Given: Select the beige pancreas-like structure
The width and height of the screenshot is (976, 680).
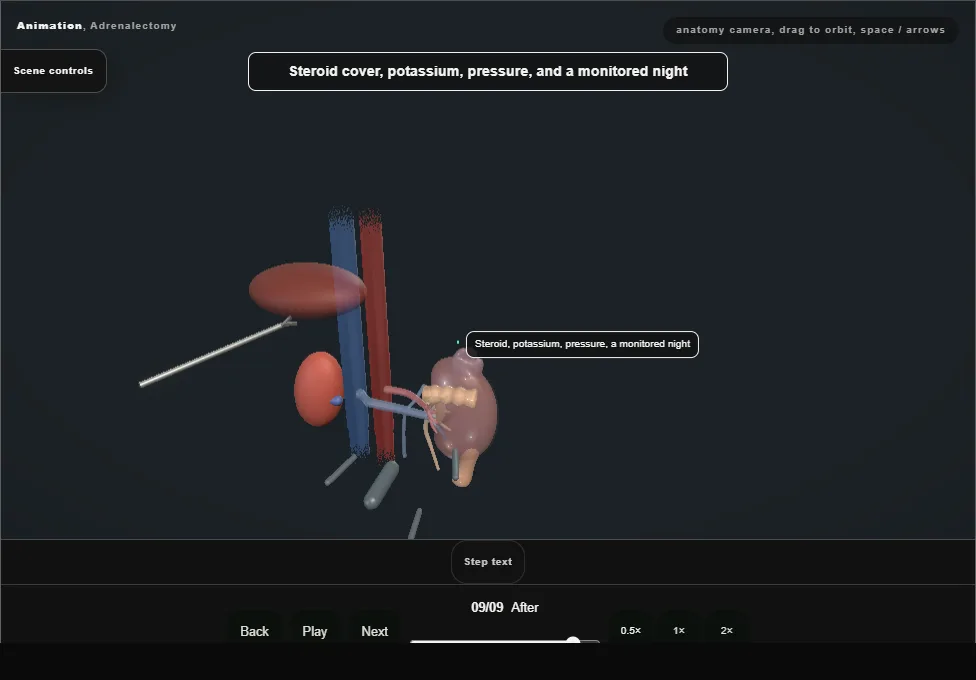Looking at the screenshot, I should pyautogui.click(x=450, y=395).
